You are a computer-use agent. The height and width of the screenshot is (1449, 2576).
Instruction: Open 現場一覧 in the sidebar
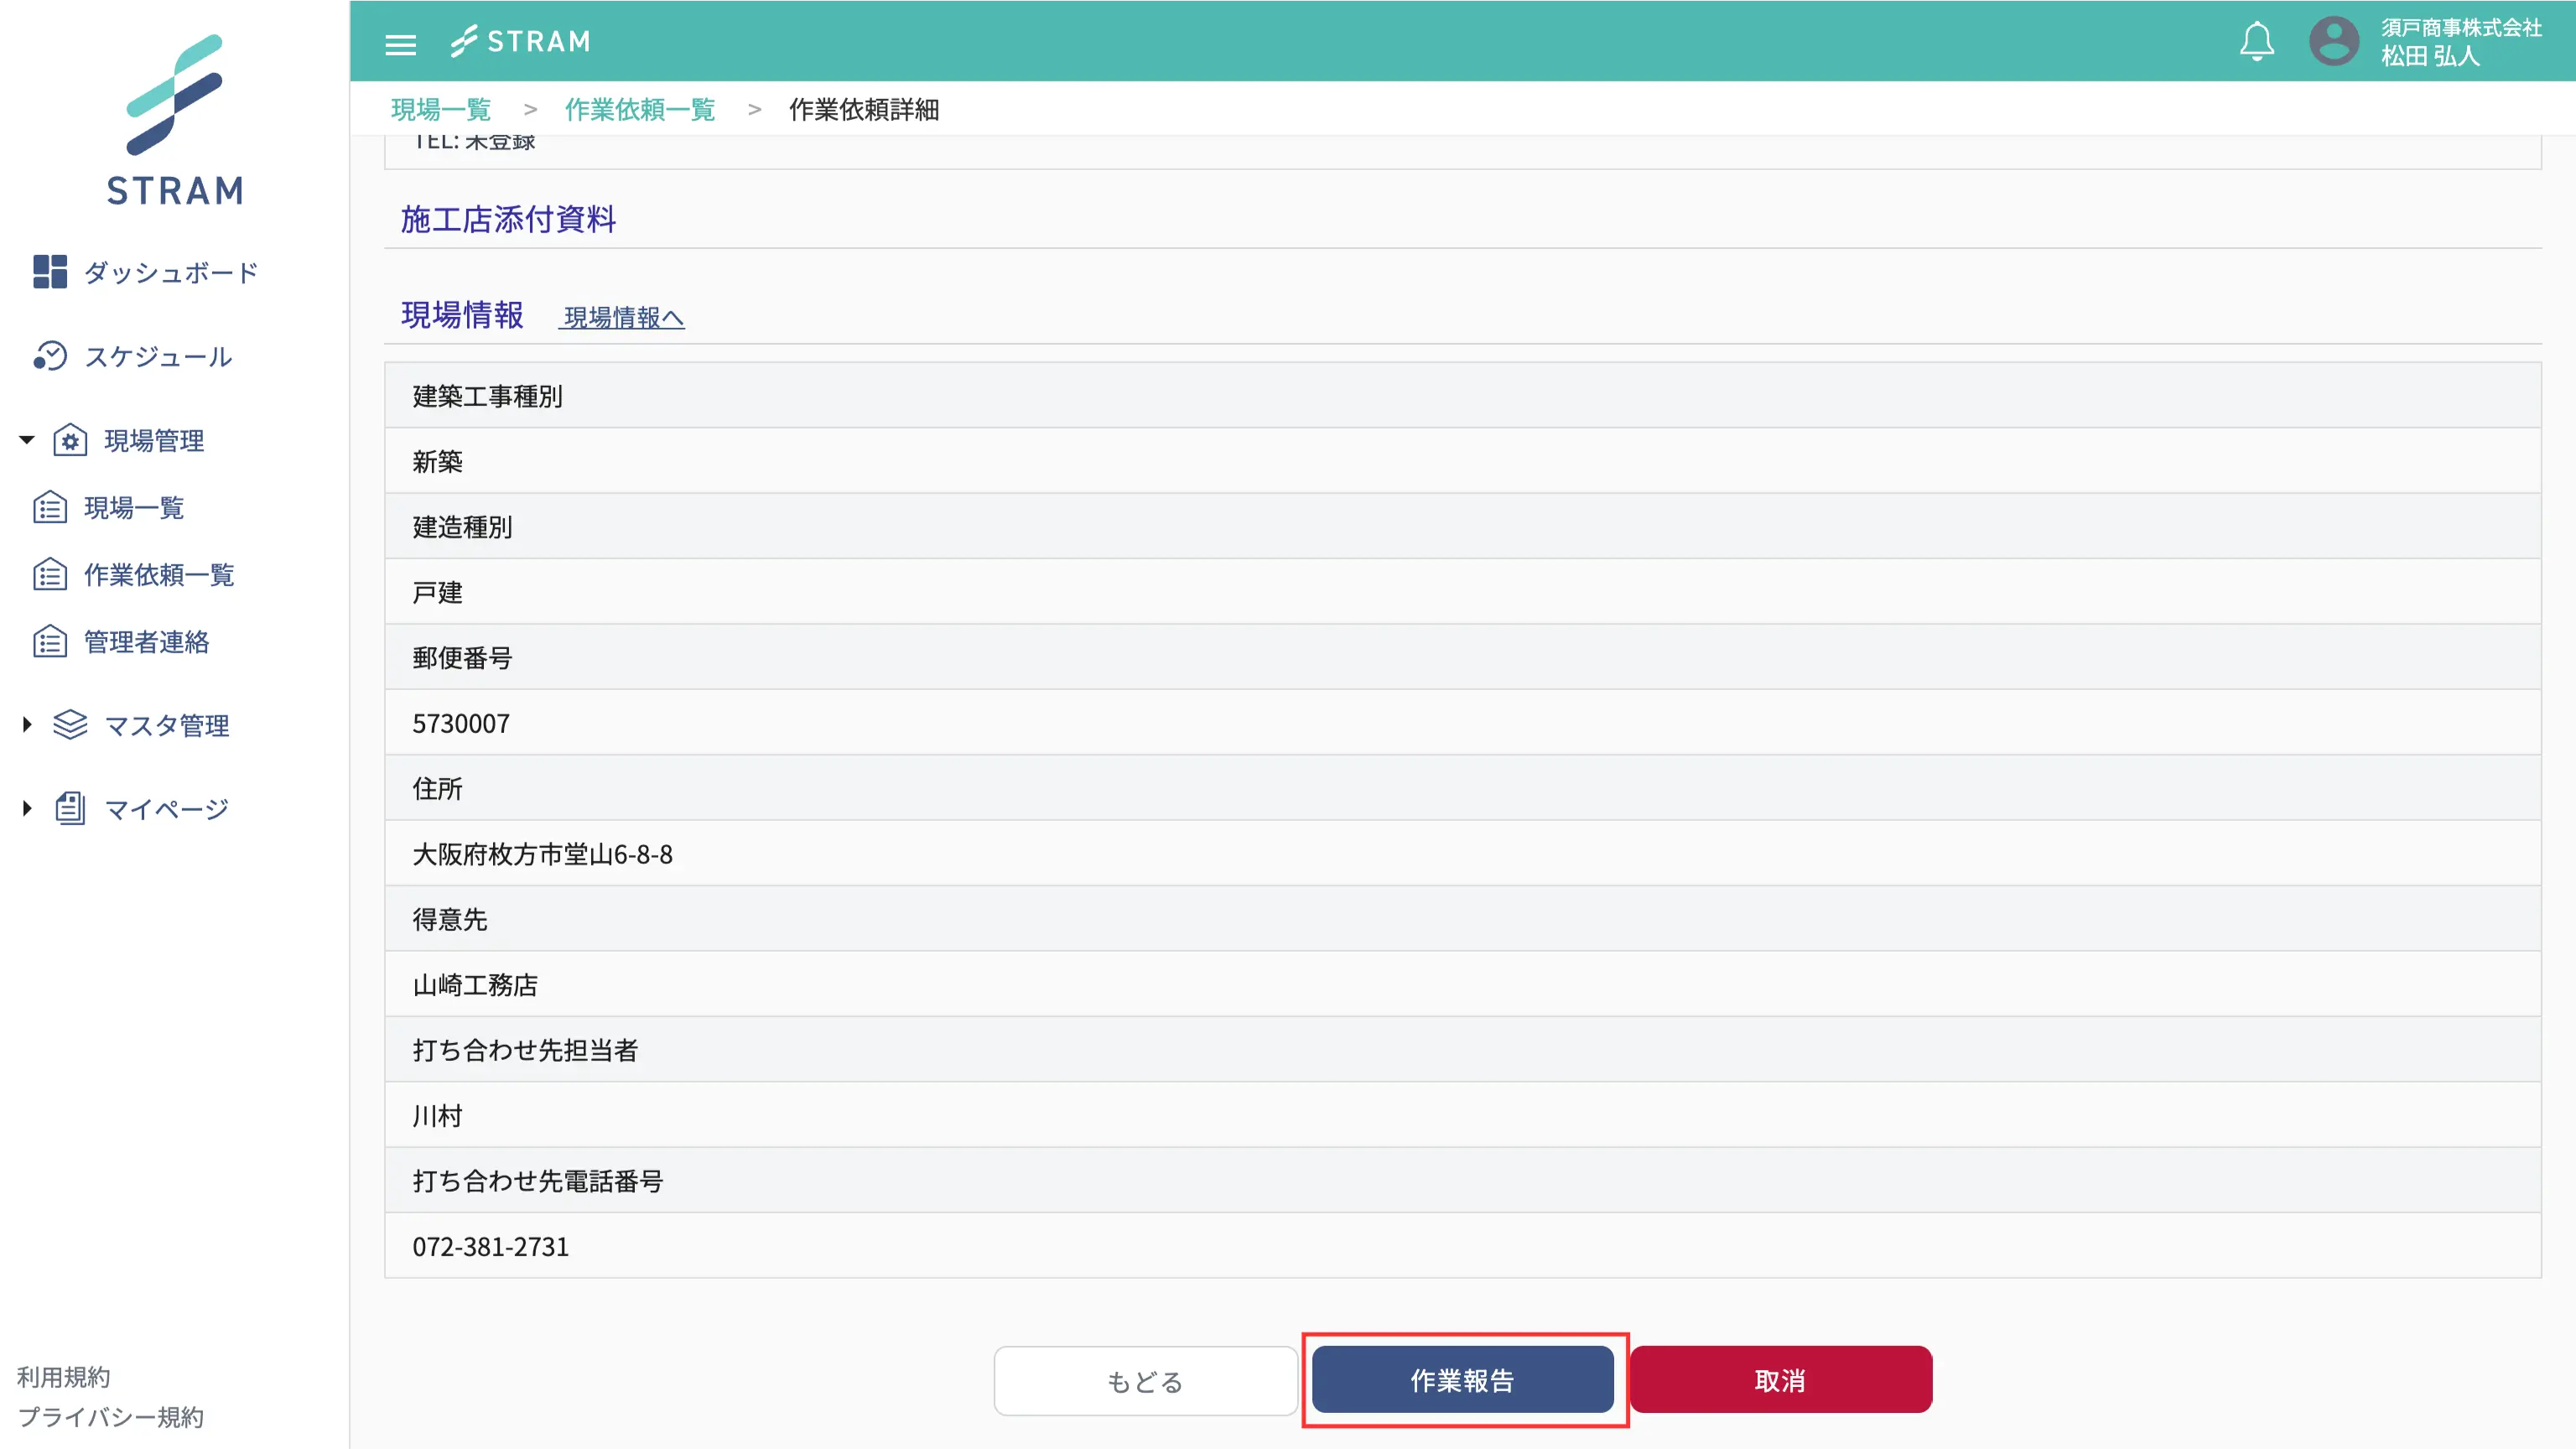click(x=133, y=508)
